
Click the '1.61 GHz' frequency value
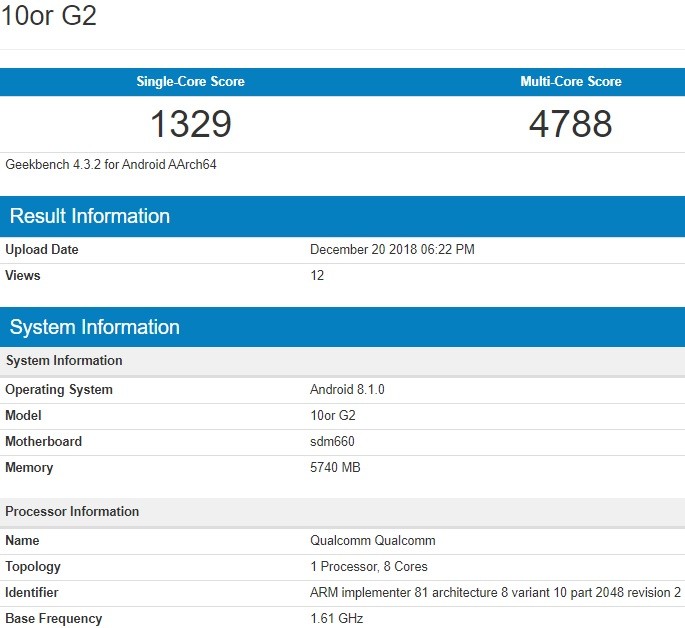click(x=336, y=619)
